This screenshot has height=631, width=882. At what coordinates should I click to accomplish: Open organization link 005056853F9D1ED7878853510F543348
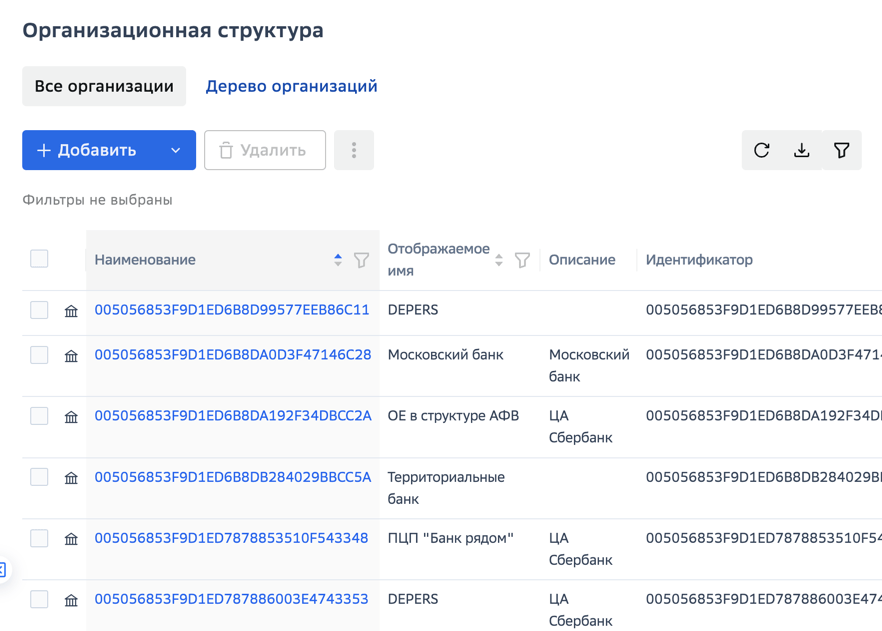(x=231, y=538)
